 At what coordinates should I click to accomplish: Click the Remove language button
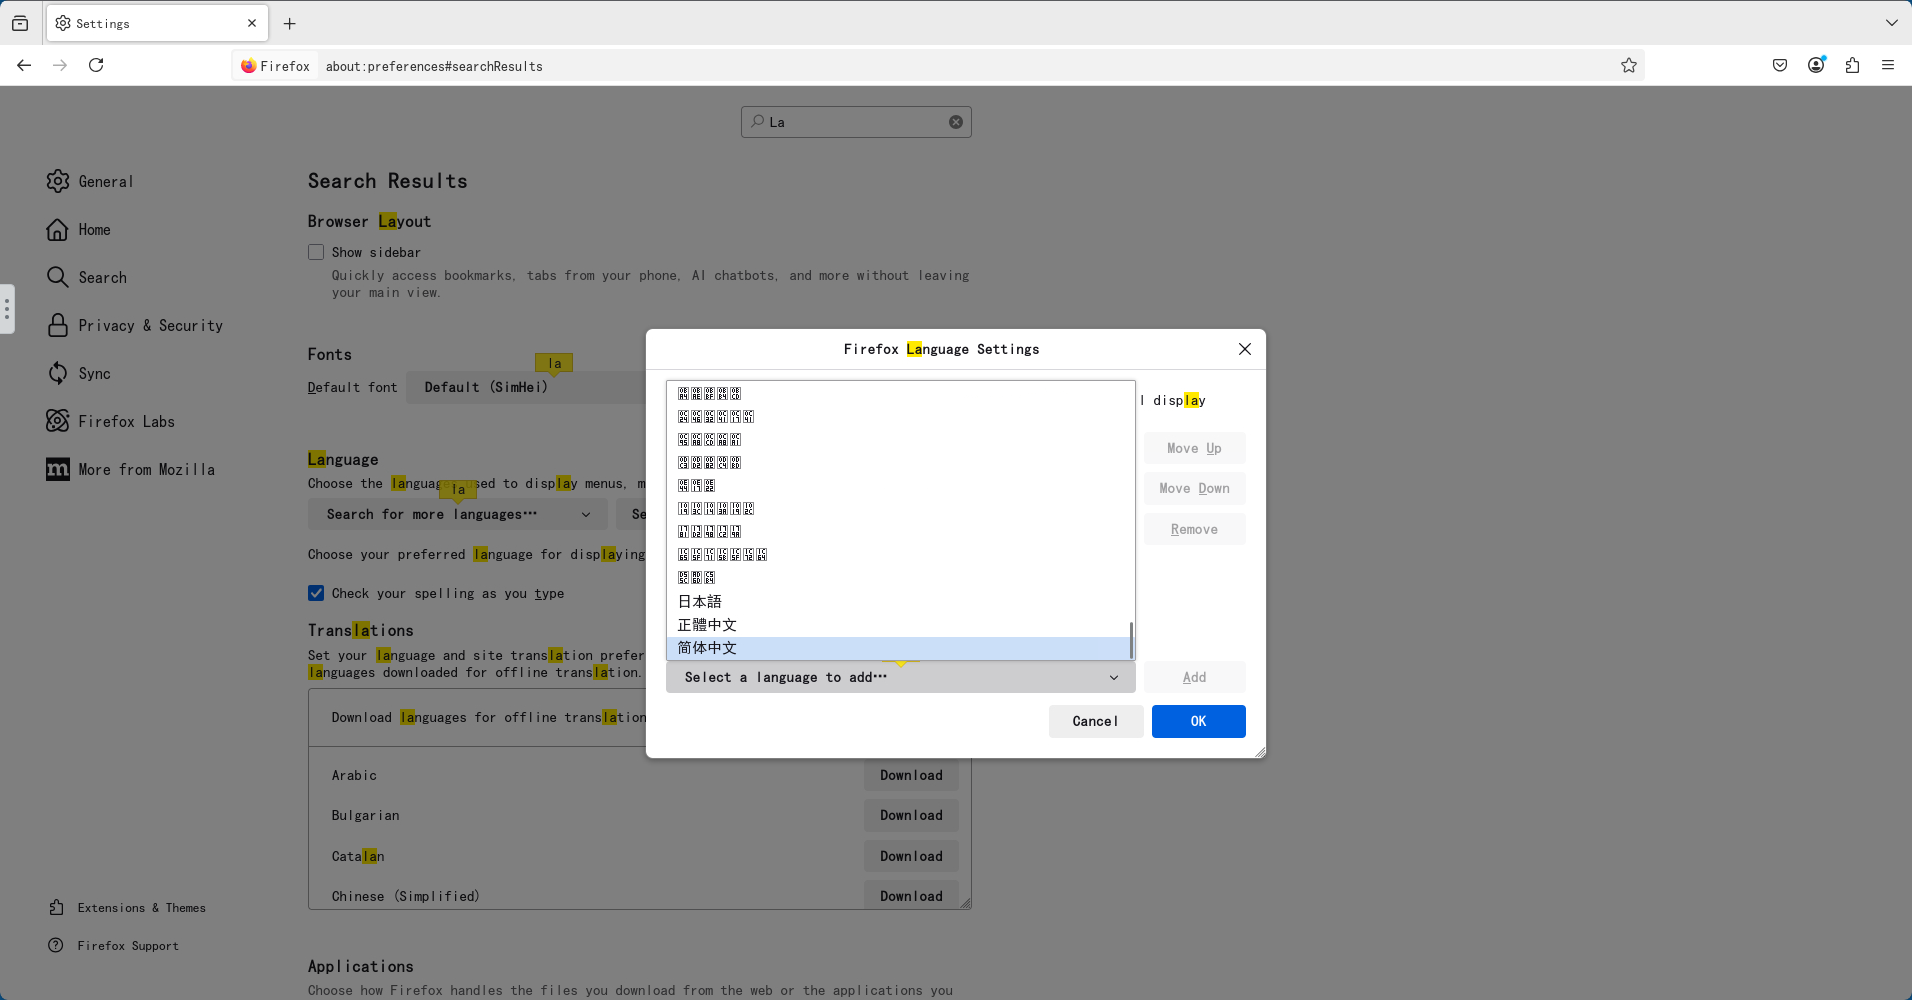[x=1195, y=529]
